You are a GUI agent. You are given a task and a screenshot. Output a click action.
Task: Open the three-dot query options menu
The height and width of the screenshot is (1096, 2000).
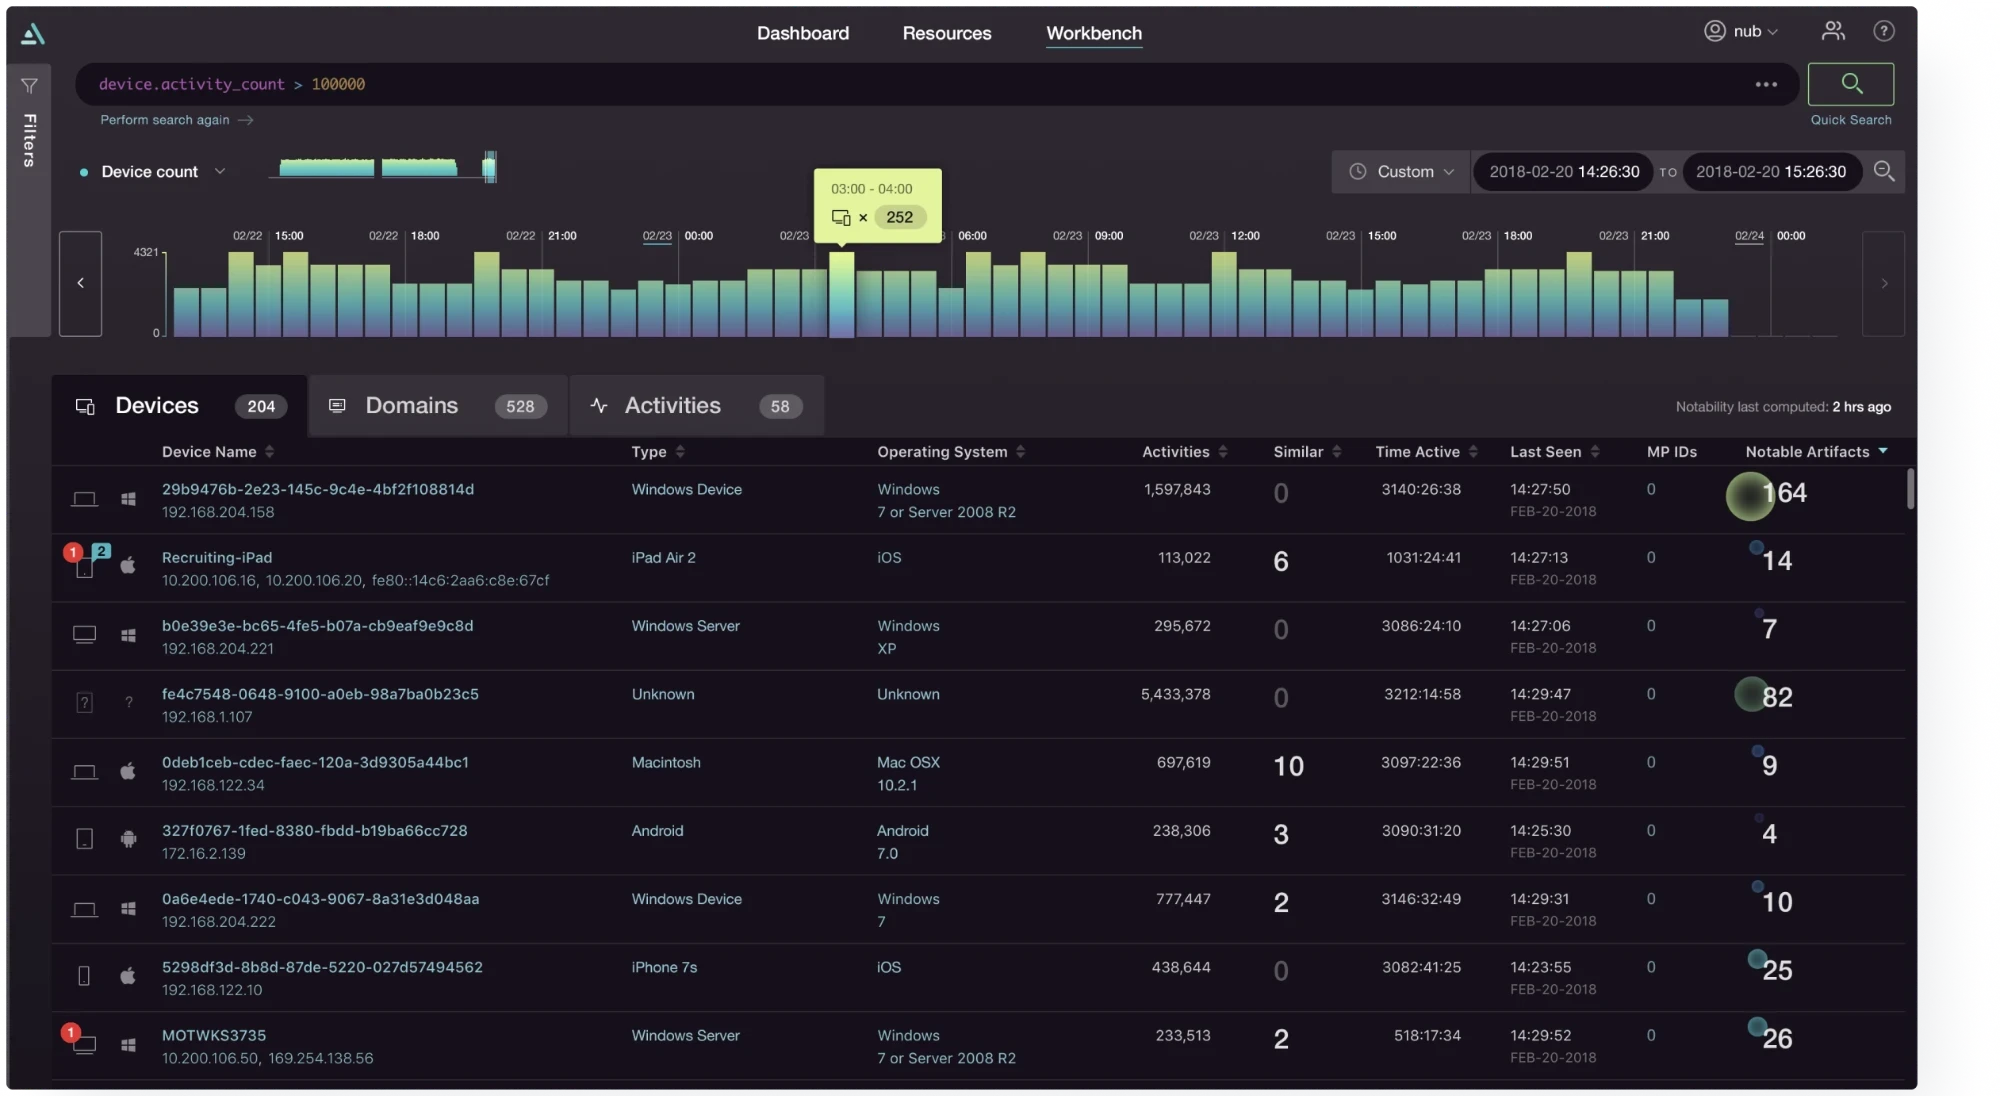coord(1766,84)
